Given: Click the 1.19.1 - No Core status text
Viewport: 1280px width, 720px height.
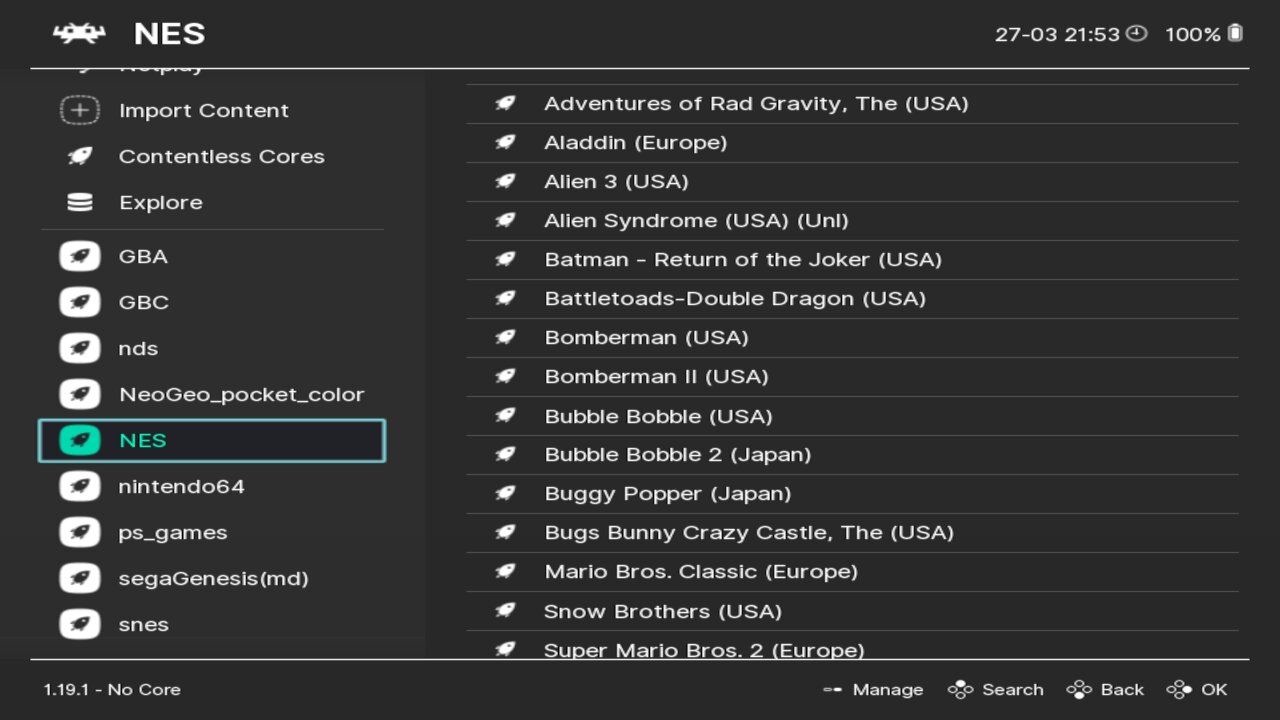Looking at the screenshot, I should (x=112, y=689).
